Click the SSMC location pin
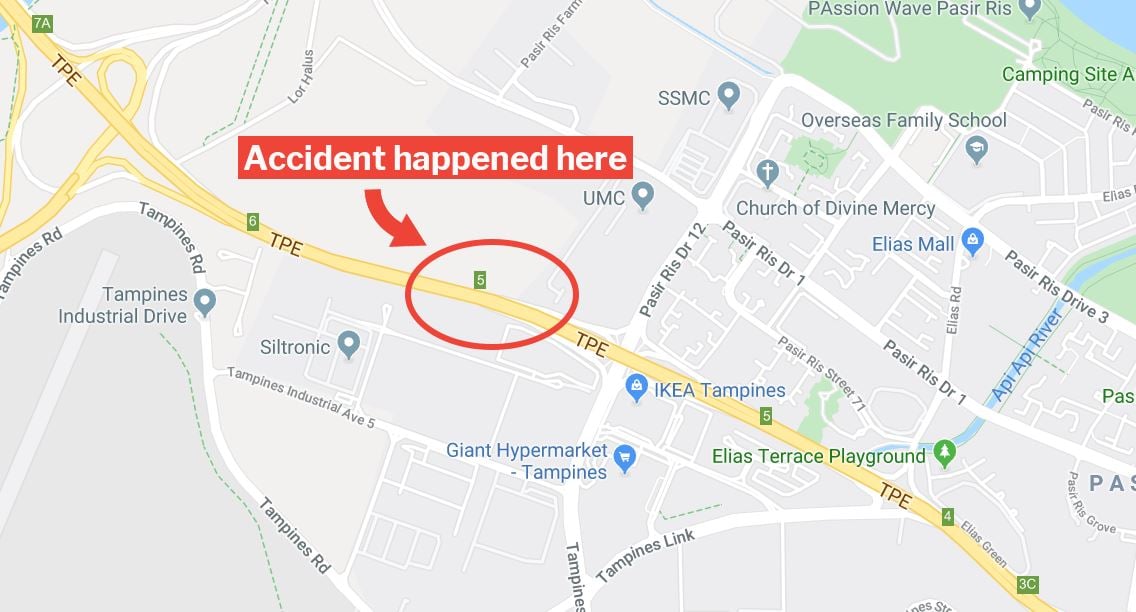 pyautogui.click(x=728, y=96)
